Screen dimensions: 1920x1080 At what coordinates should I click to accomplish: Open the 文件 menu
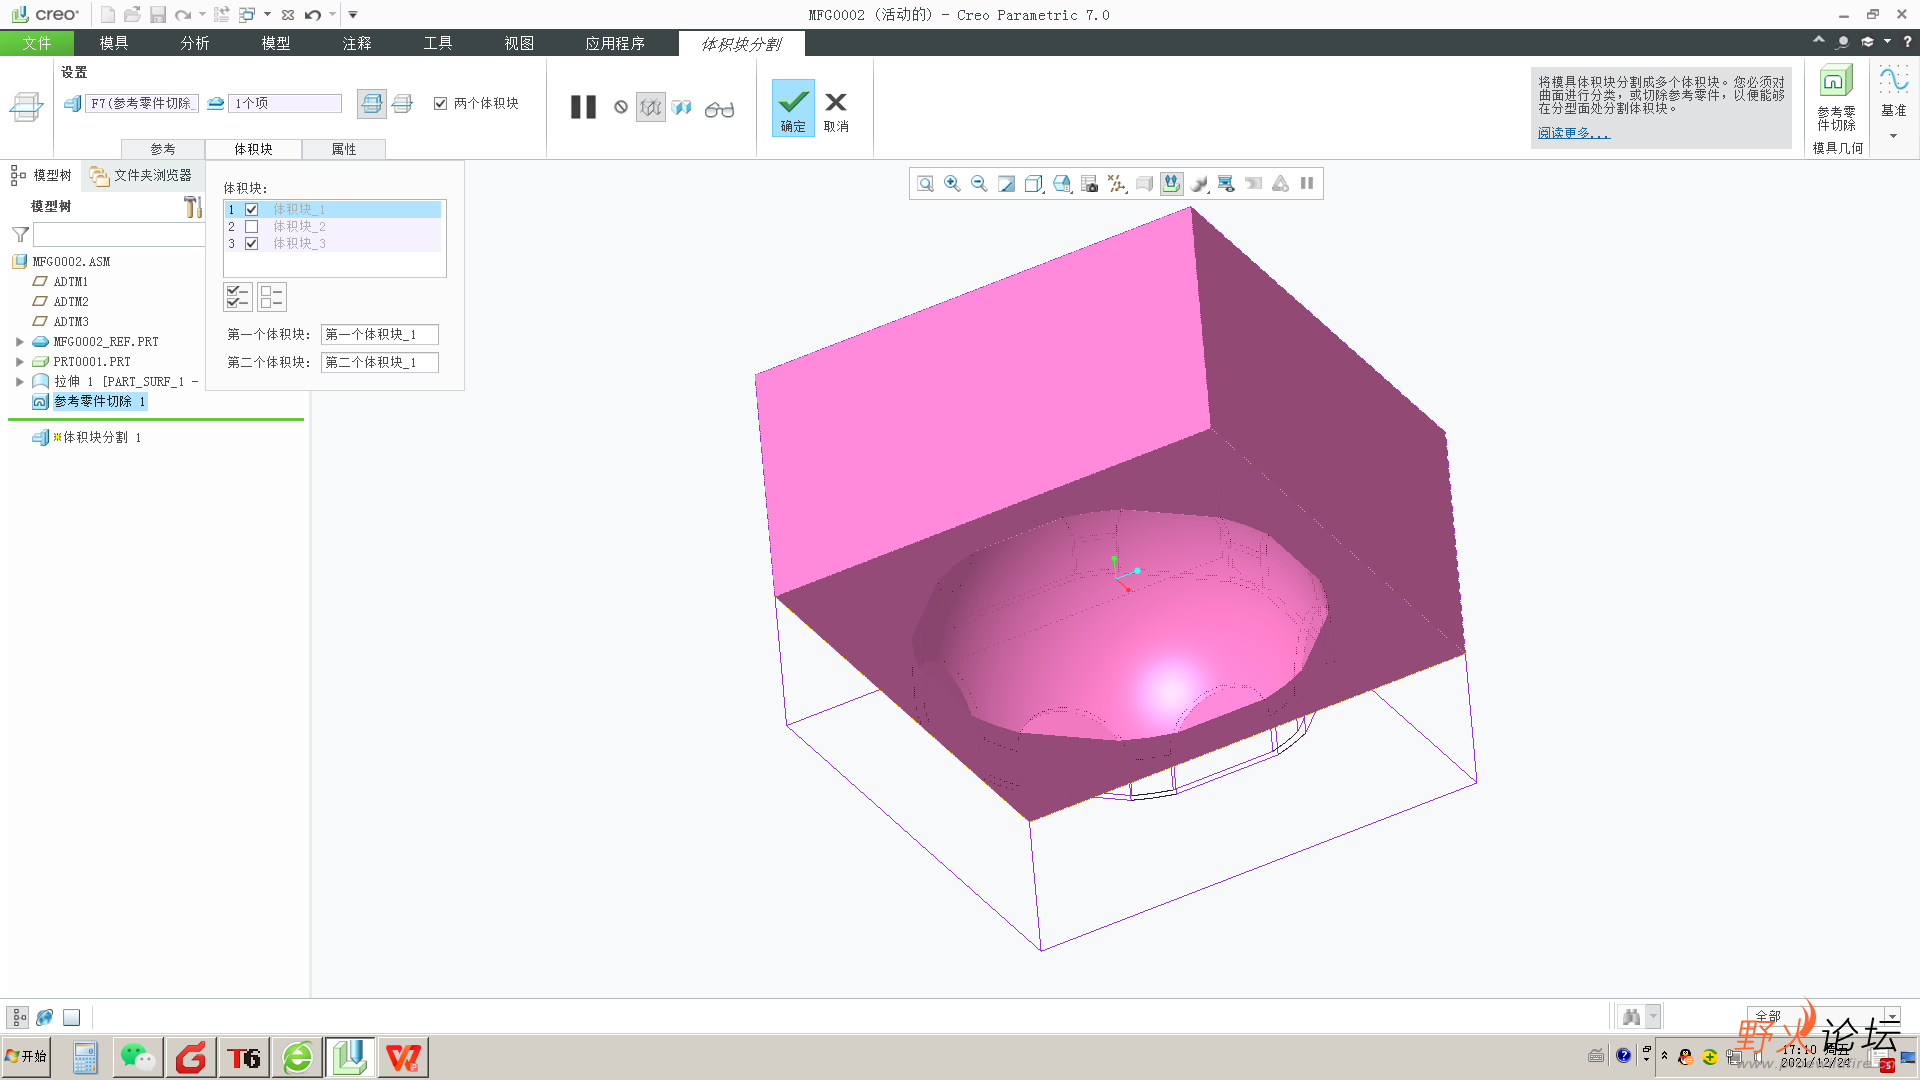click(x=37, y=43)
